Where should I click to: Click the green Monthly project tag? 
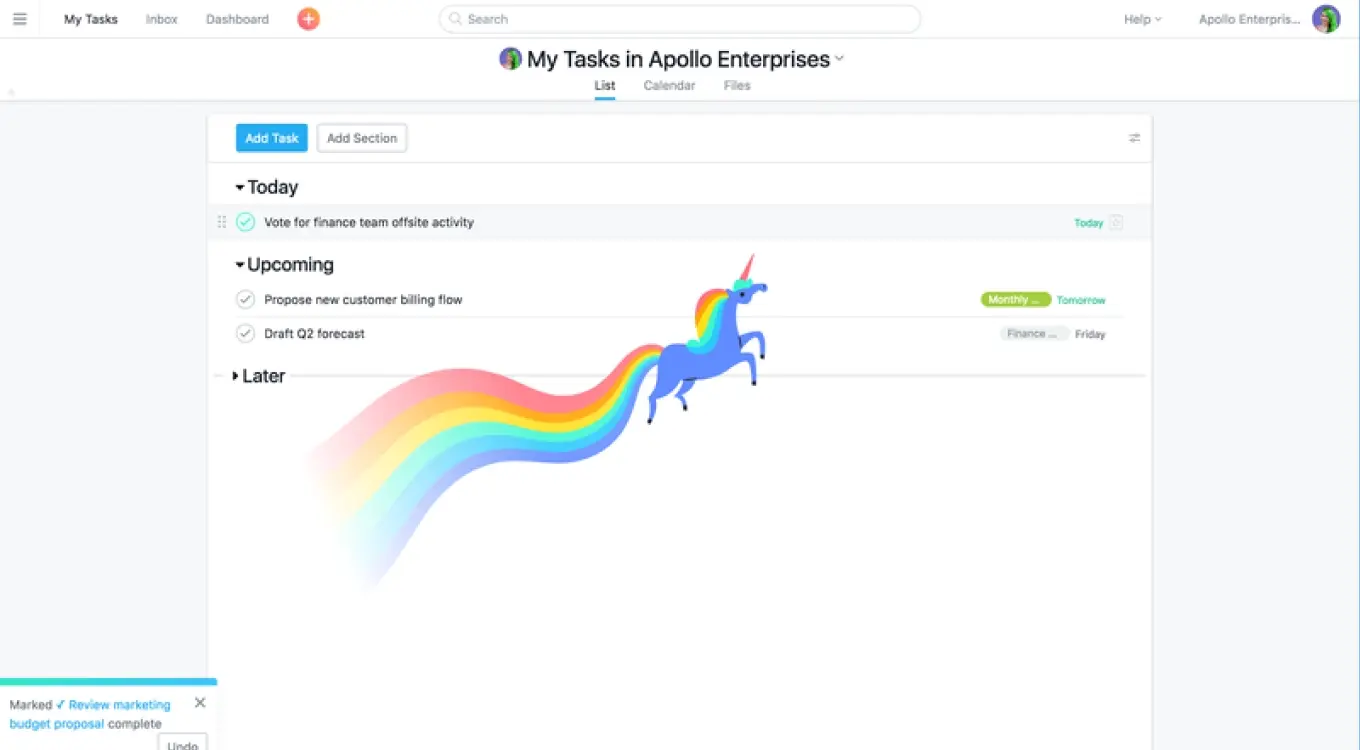click(x=1015, y=300)
